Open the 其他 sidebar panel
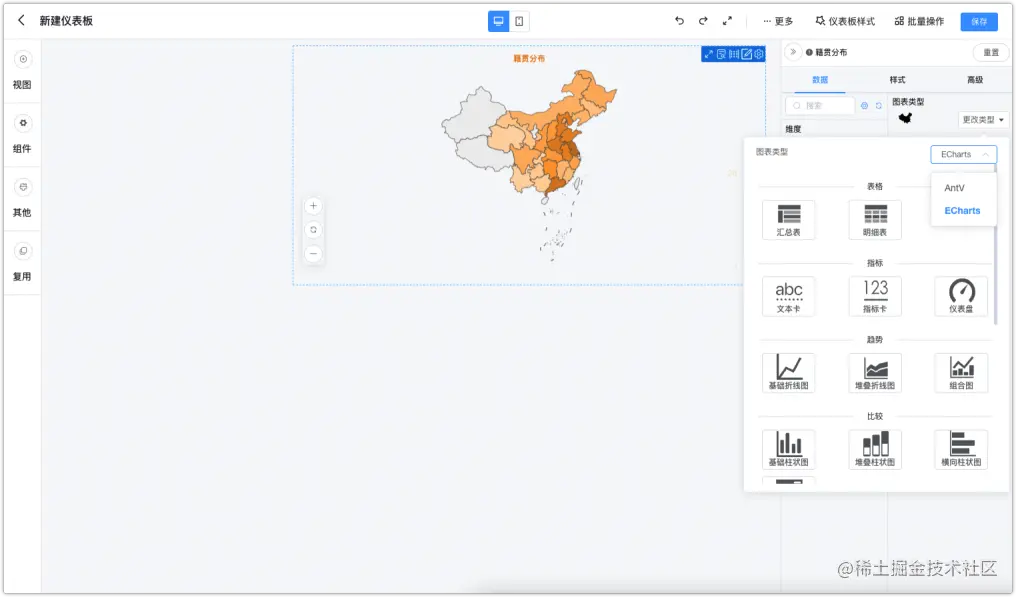1016x597 pixels. point(23,198)
